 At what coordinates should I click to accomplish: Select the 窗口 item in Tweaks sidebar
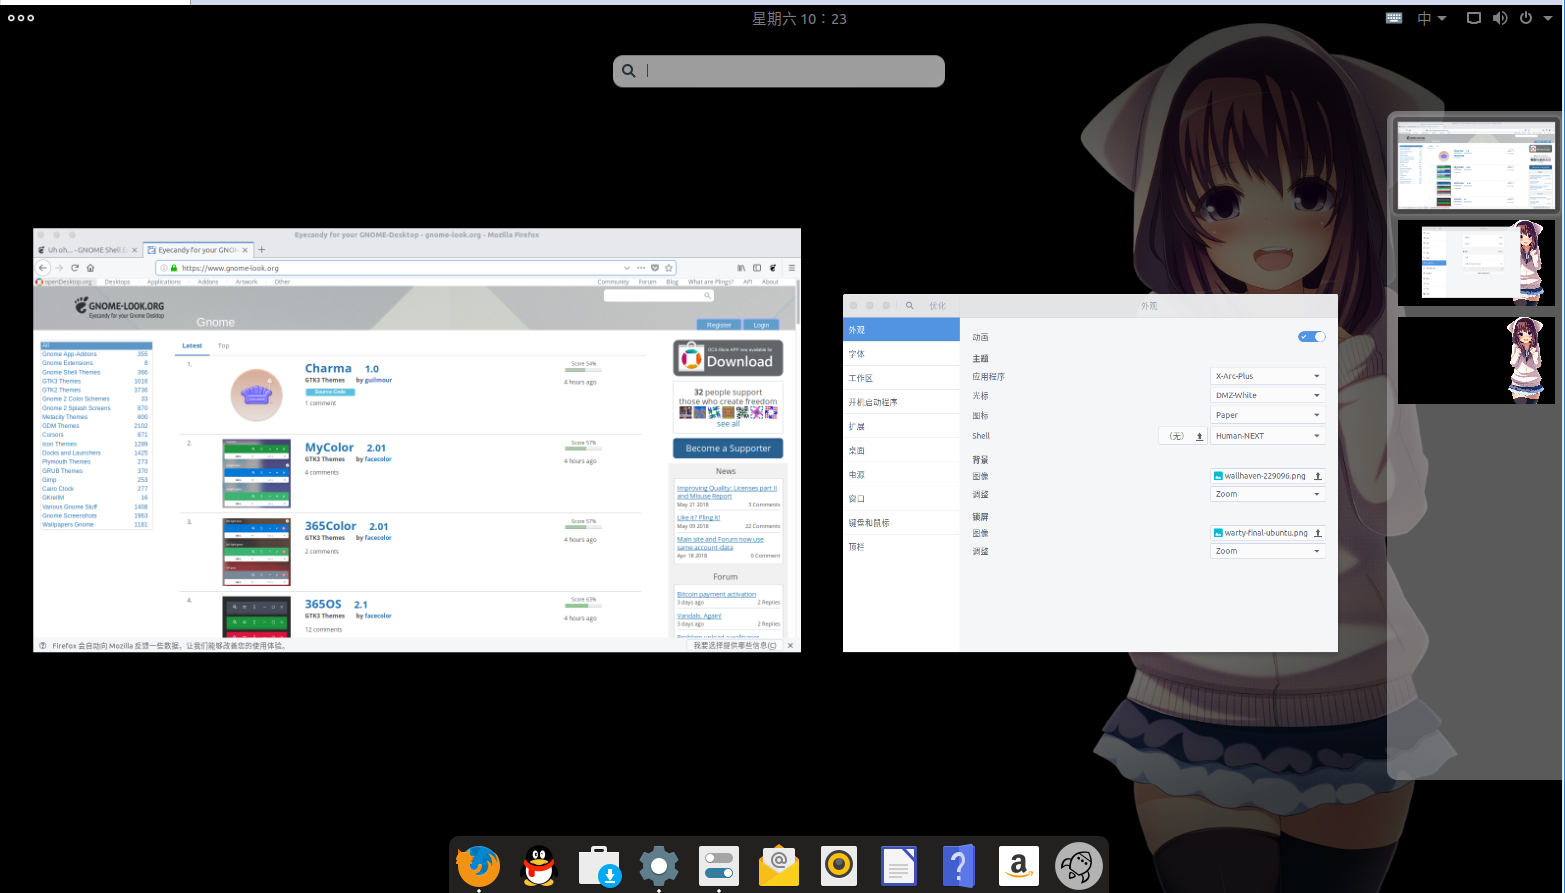coord(901,498)
